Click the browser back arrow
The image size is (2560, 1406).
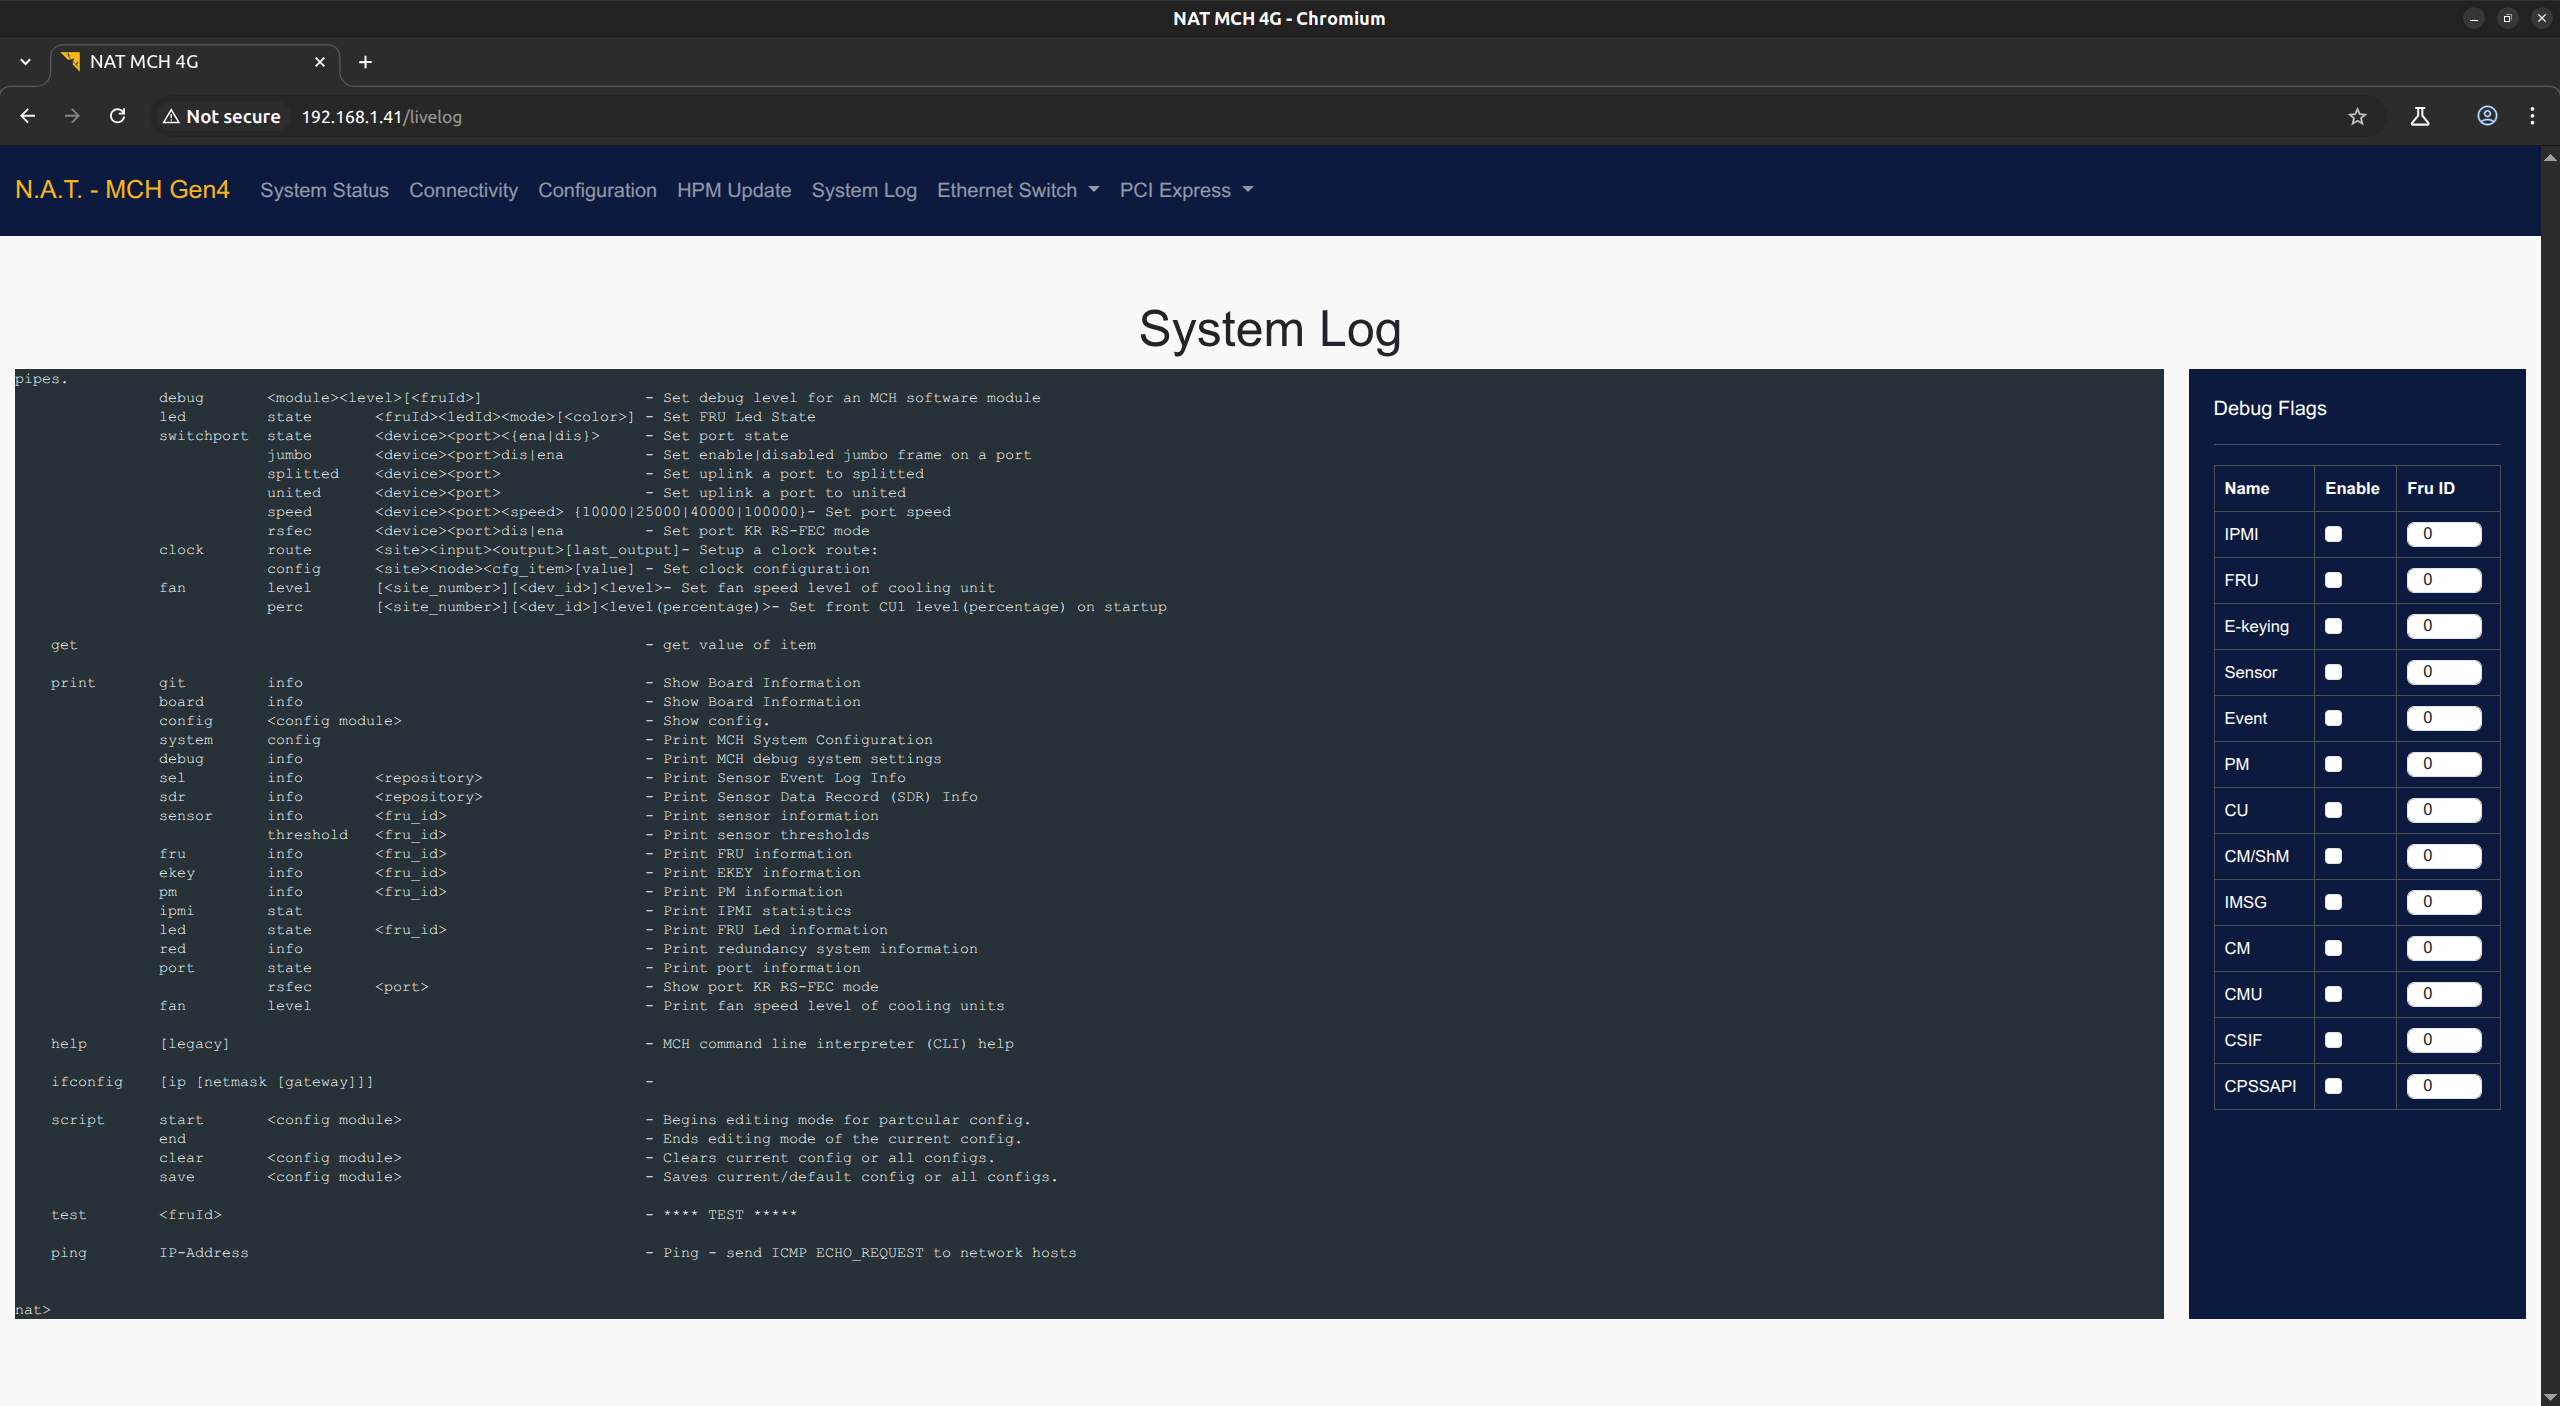point(28,116)
